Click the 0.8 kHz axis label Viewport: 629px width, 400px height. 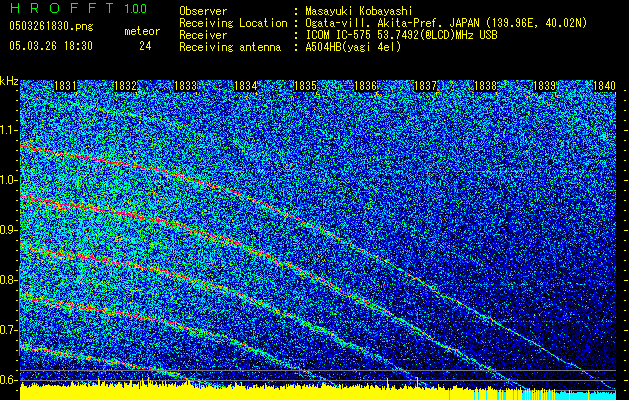click(8, 280)
